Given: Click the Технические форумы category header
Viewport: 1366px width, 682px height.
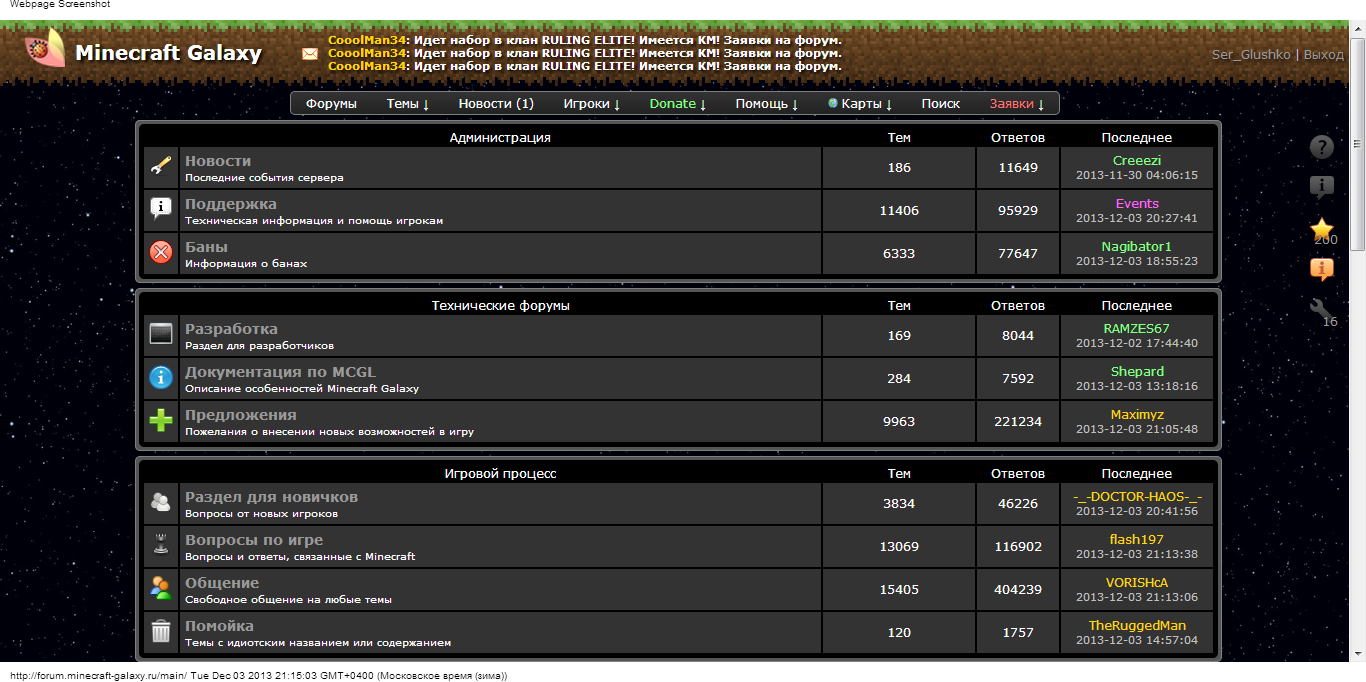Looking at the screenshot, I should click(x=500, y=305).
